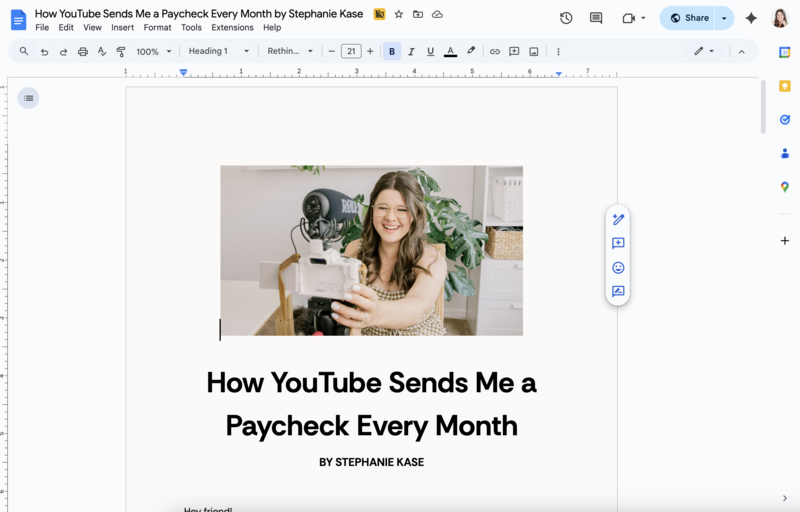The image size is (800, 512).
Task: Add a comment from toolbar
Action: click(x=514, y=52)
